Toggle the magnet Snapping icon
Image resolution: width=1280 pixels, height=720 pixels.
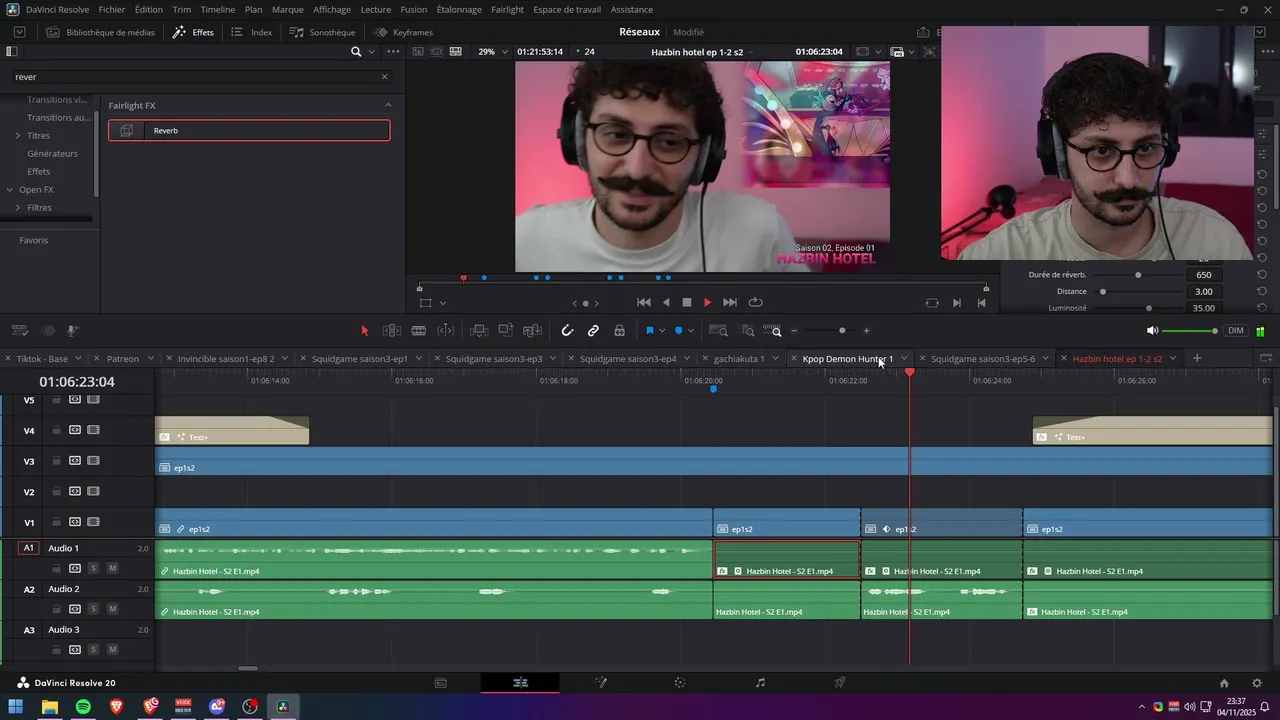coord(567,331)
